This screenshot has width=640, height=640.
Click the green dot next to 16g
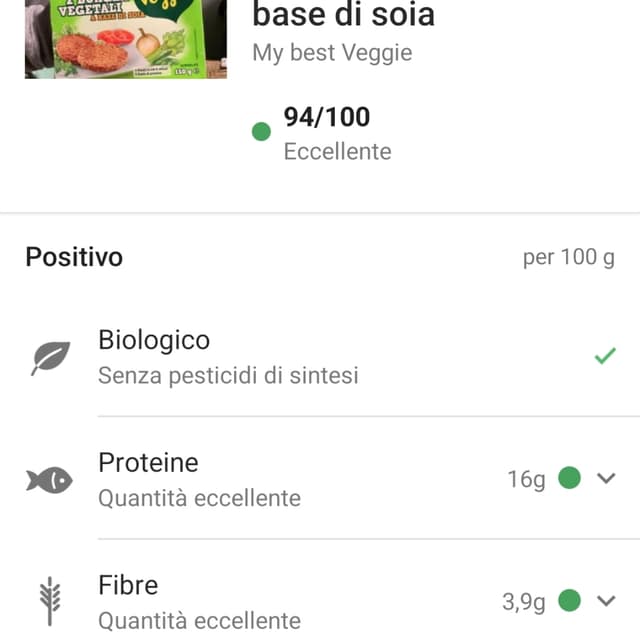[x=569, y=478]
